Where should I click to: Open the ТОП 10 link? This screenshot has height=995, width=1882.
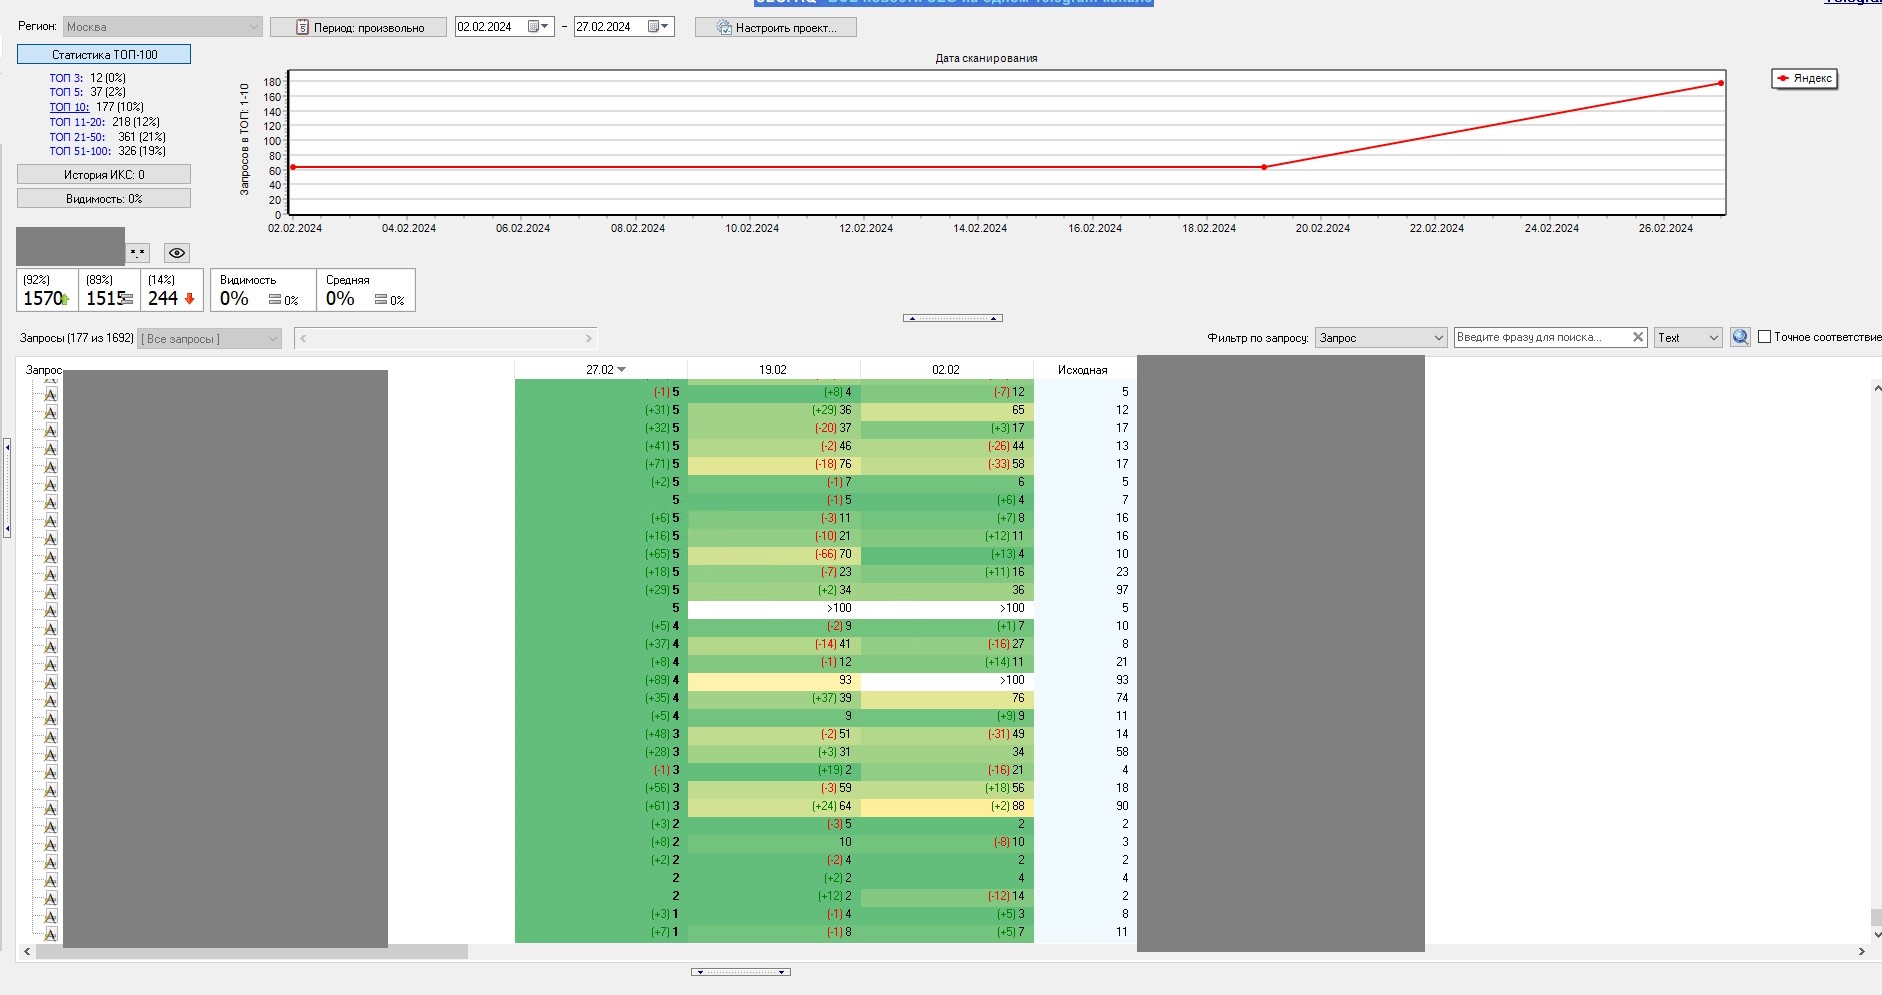[x=69, y=107]
